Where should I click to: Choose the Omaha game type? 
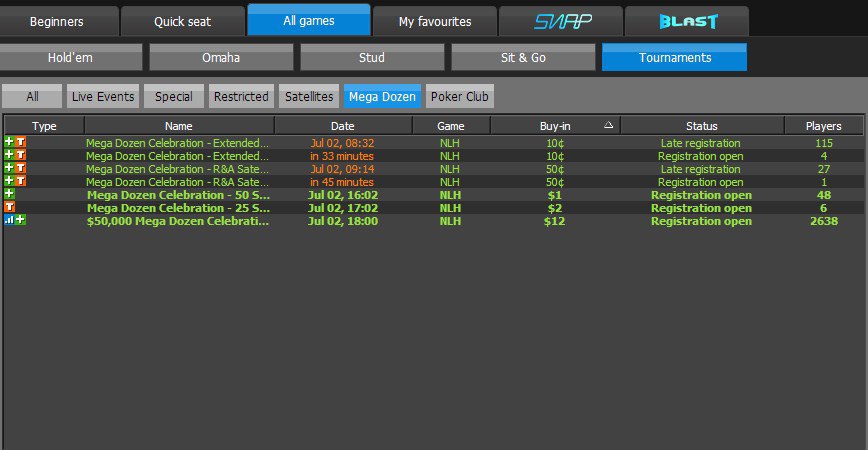(x=221, y=58)
